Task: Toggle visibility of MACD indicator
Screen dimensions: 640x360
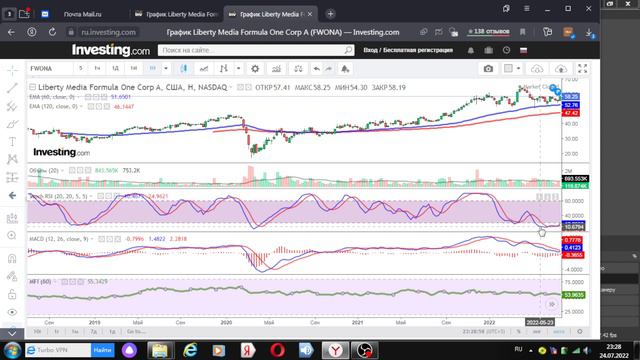Action: 102,239
